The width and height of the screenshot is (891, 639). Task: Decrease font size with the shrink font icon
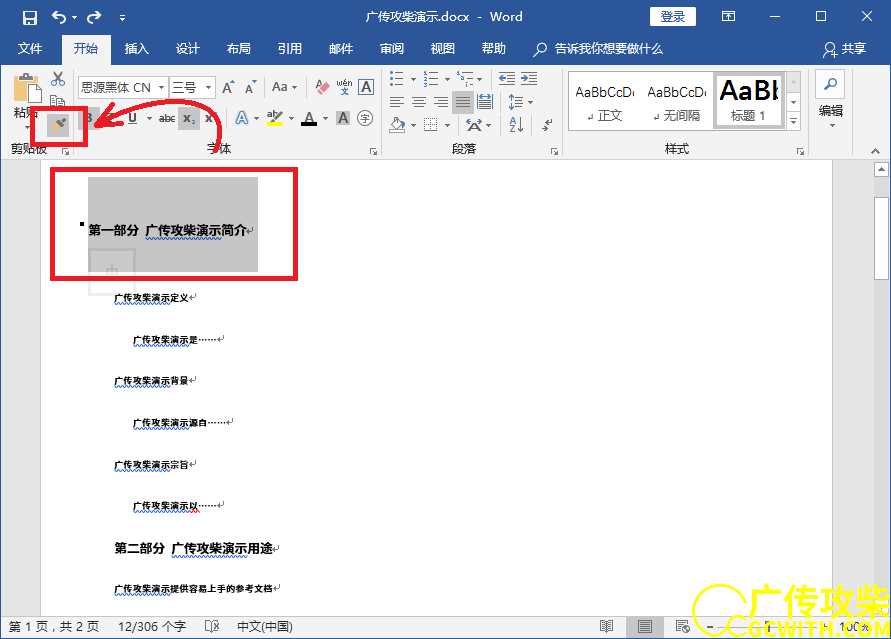click(251, 87)
